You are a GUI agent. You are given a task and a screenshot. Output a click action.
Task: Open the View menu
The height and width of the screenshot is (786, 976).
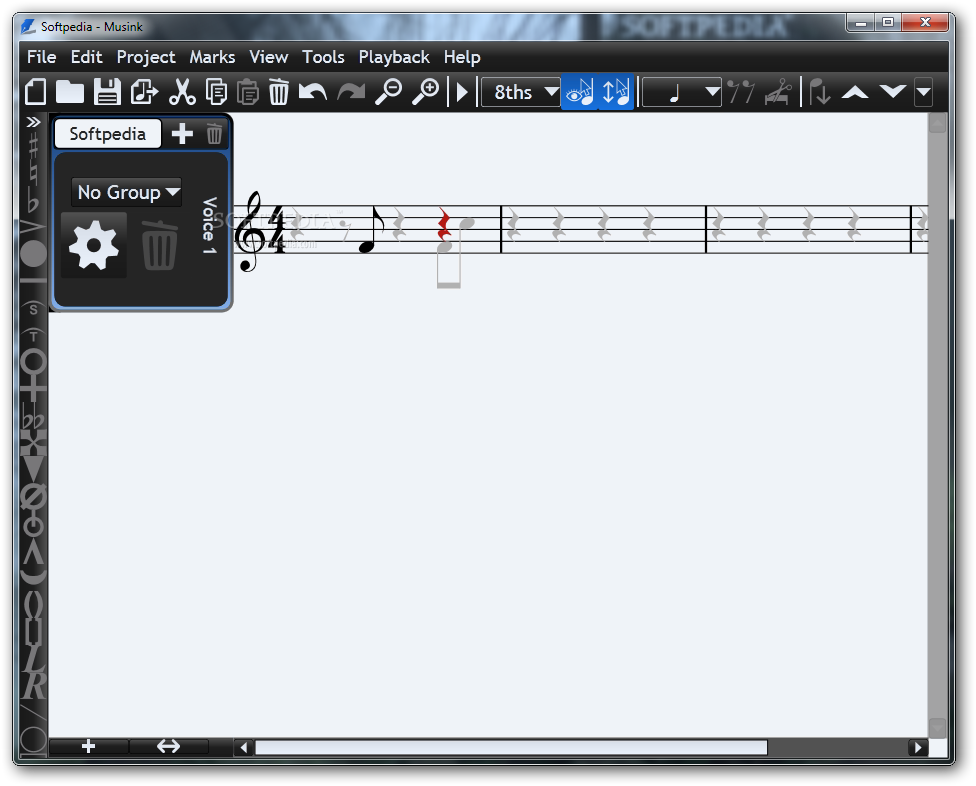click(269, 57)
